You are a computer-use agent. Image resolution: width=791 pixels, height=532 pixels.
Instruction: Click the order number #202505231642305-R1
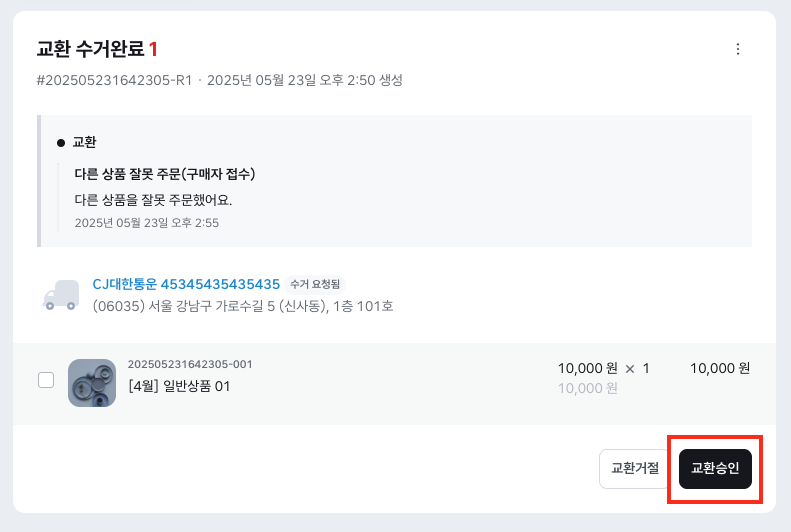click(114, 80)
